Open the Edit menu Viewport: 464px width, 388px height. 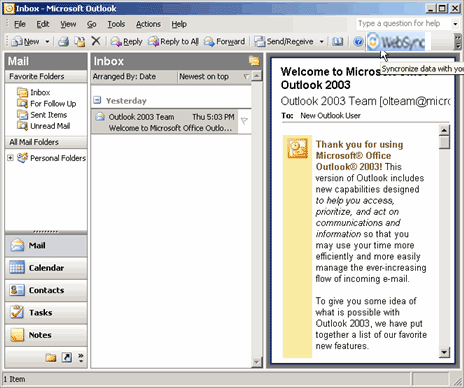(43, 24)
